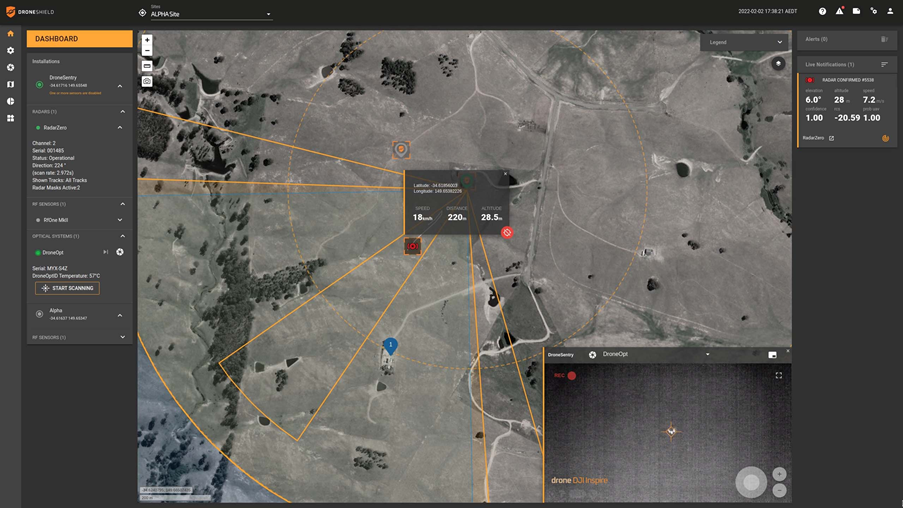903x508 pixels.
Task: Open the map layers round button
Action: pos(778,63)
